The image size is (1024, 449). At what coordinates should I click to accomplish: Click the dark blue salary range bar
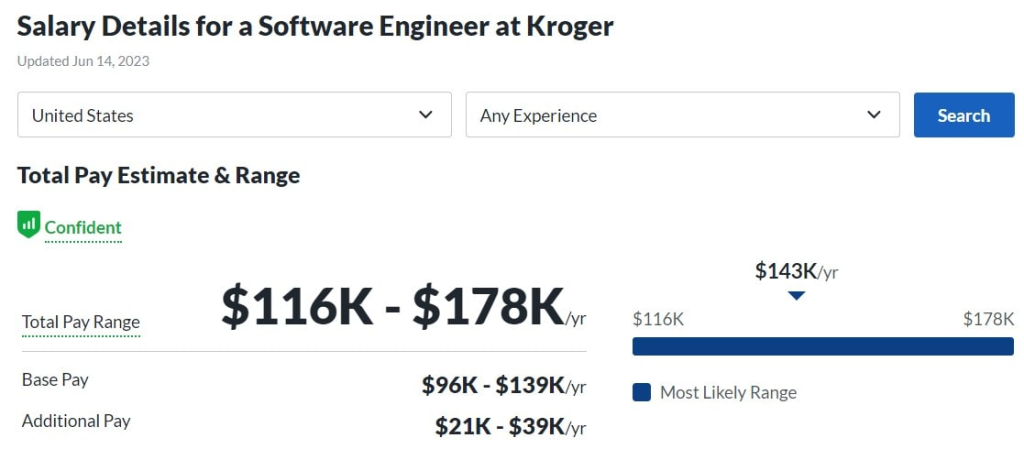click(823, 346)
